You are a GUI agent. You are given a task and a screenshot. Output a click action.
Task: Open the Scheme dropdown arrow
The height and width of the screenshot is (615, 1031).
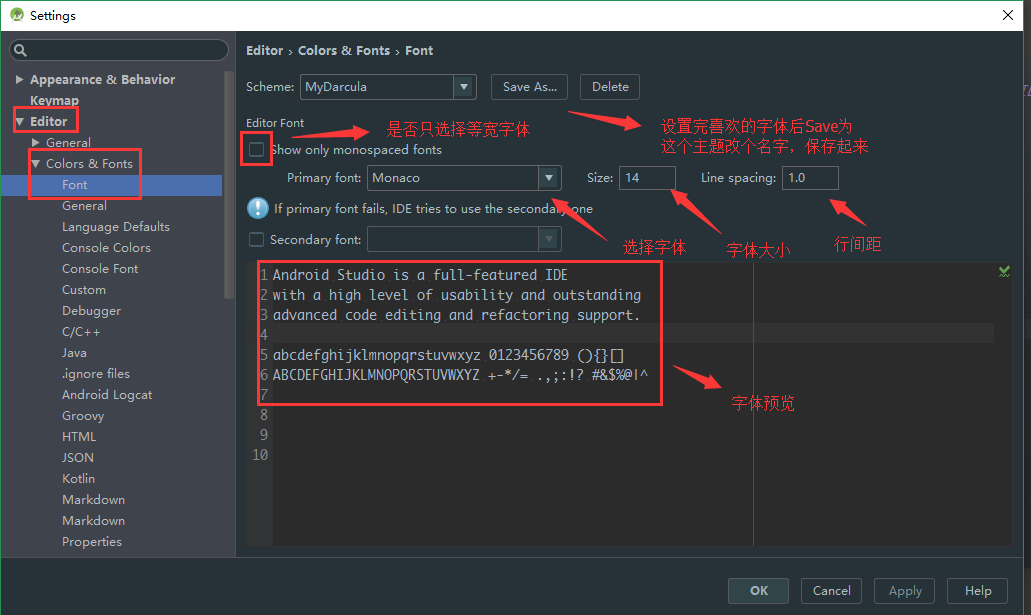click(x=464, y=87)
